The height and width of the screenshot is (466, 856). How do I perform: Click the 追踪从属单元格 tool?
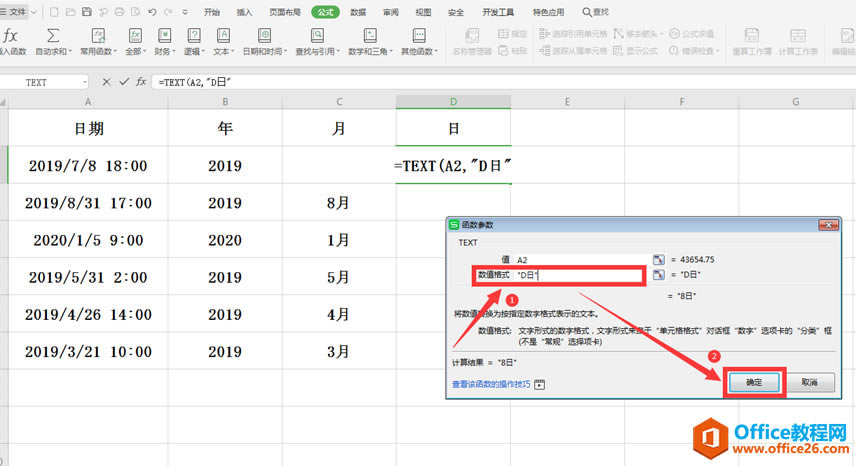(573, 51)
